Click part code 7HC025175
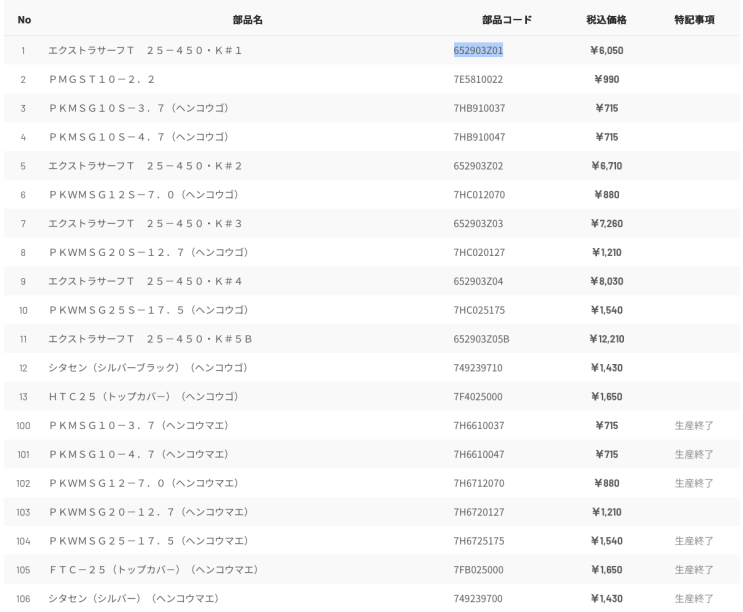Image resolution: width=743 pixels, height=612 pixels. point(479,310)
